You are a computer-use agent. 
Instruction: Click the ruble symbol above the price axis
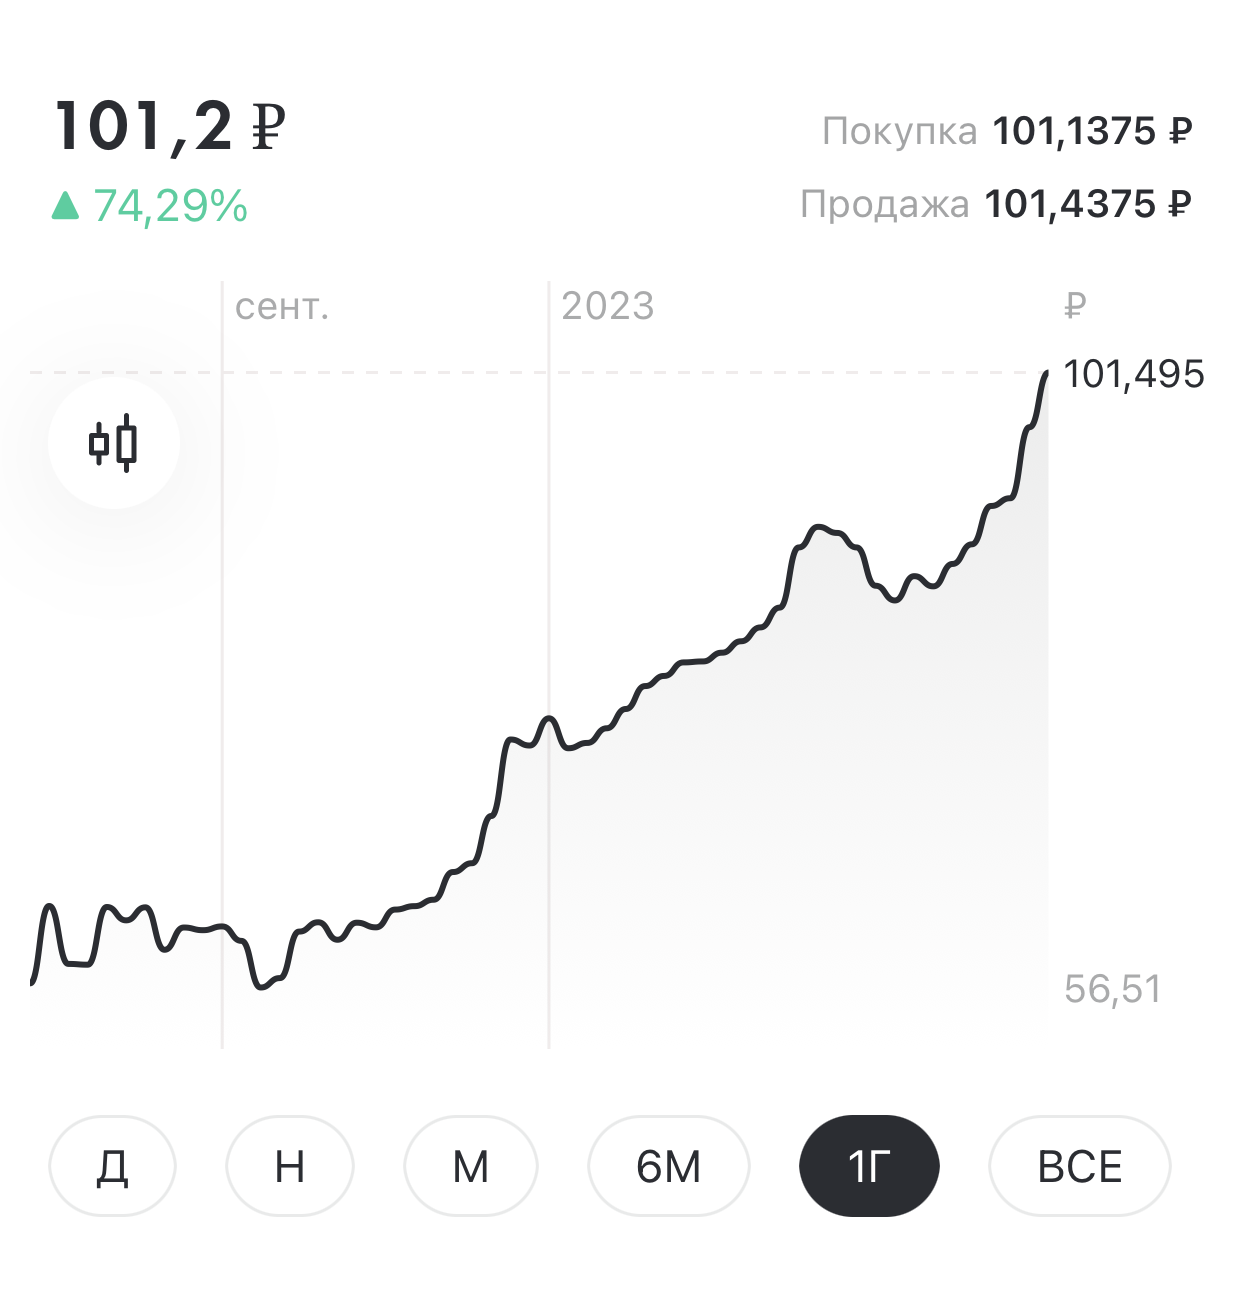[1075, 306]
